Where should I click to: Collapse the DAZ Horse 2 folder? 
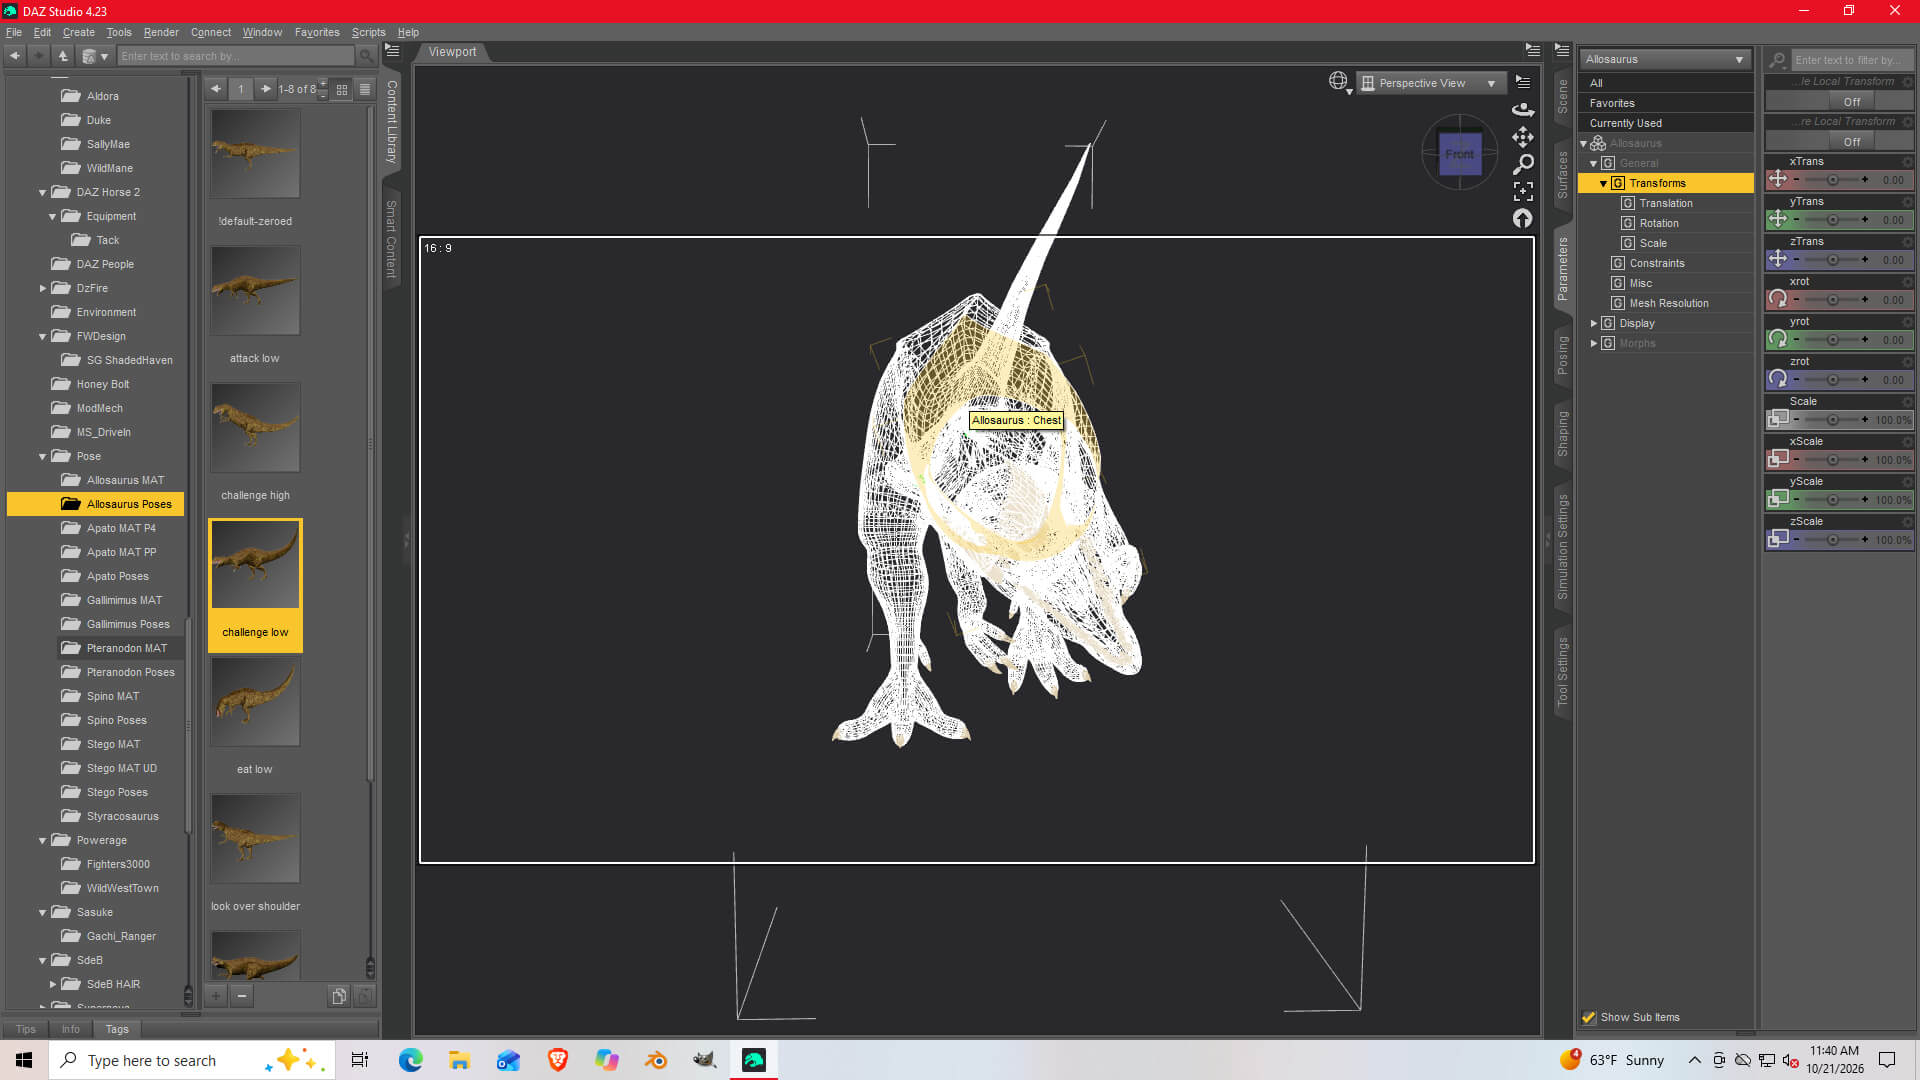42,192
